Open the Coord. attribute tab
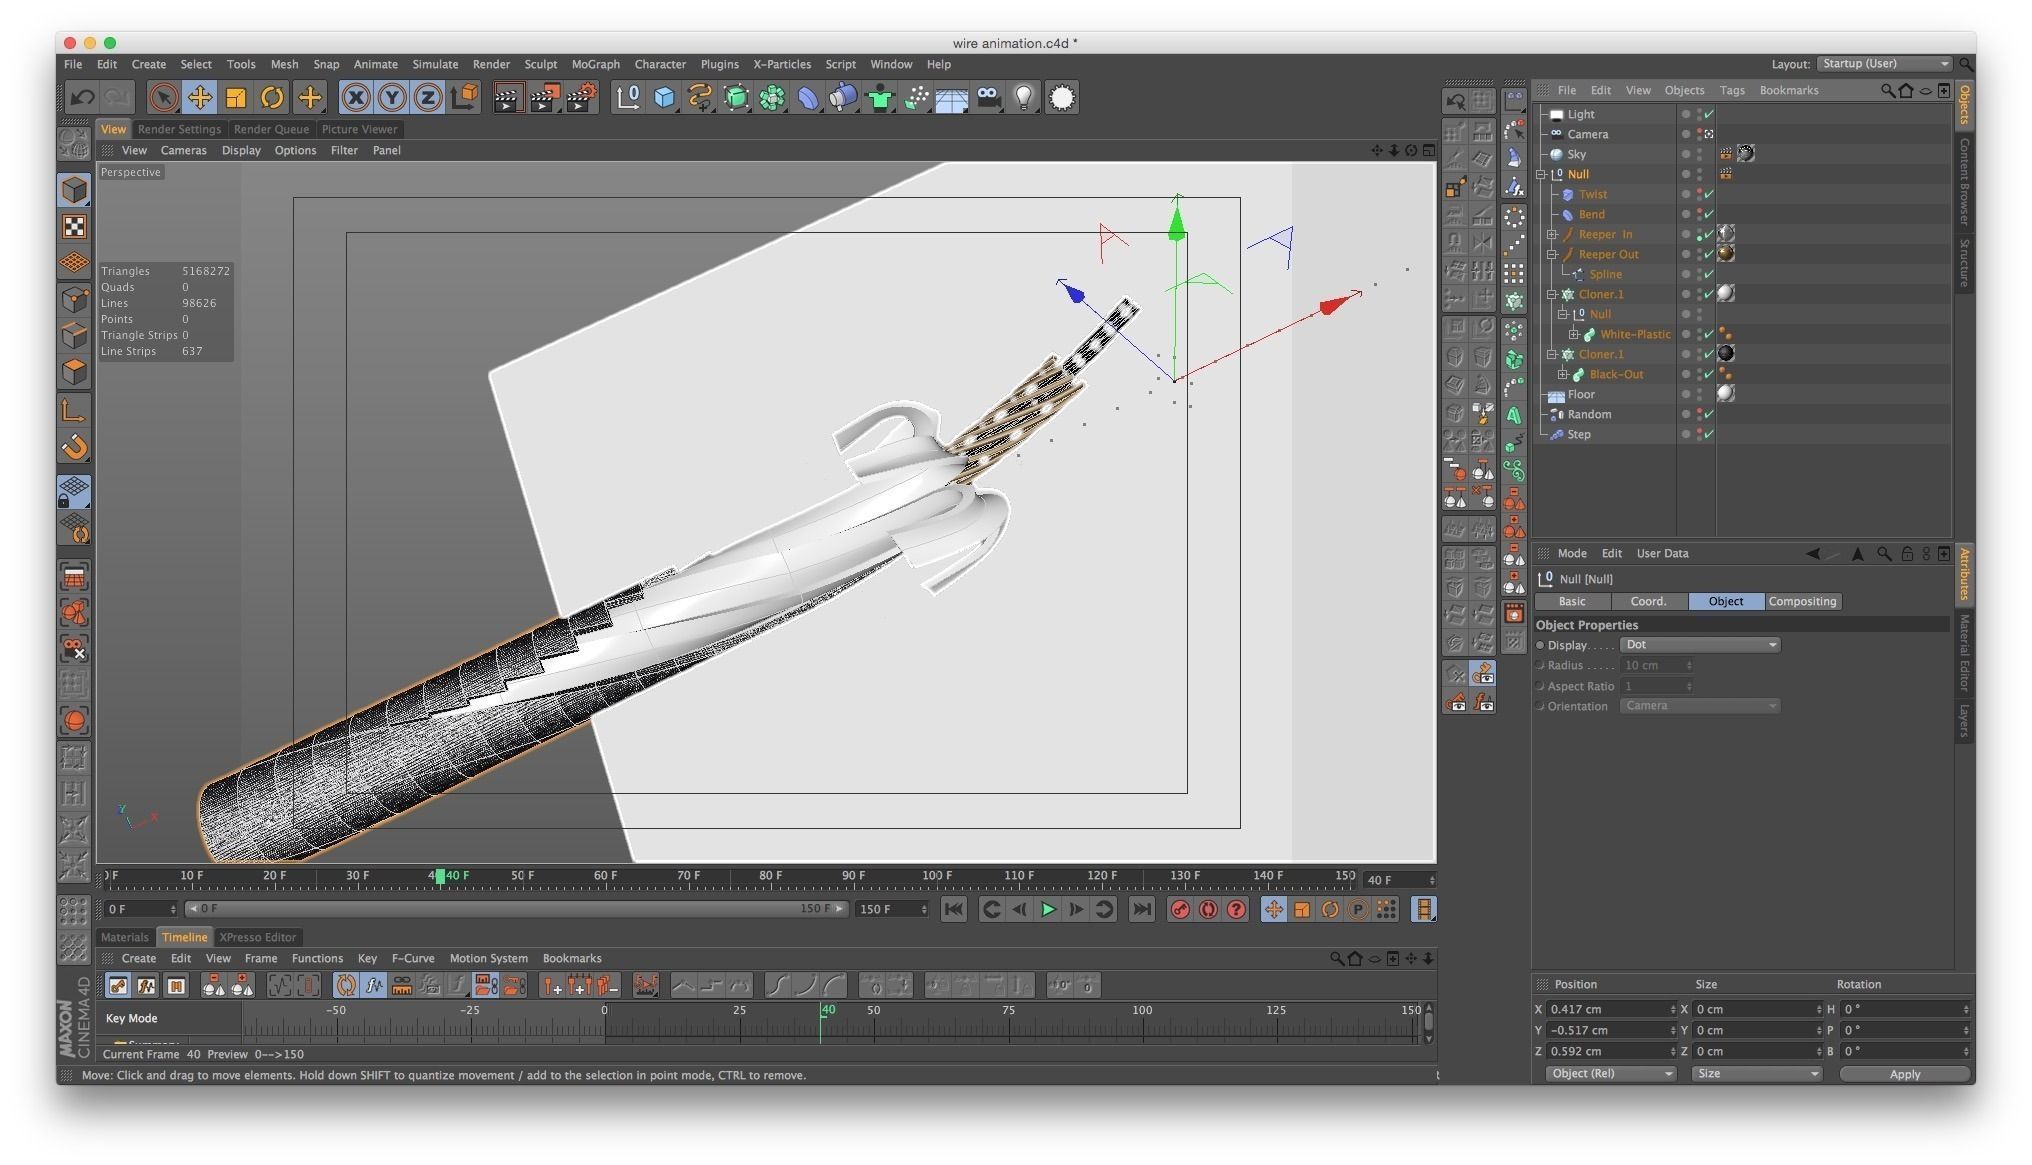This screenshot has height=1165, width=2032. point(1649,601)
